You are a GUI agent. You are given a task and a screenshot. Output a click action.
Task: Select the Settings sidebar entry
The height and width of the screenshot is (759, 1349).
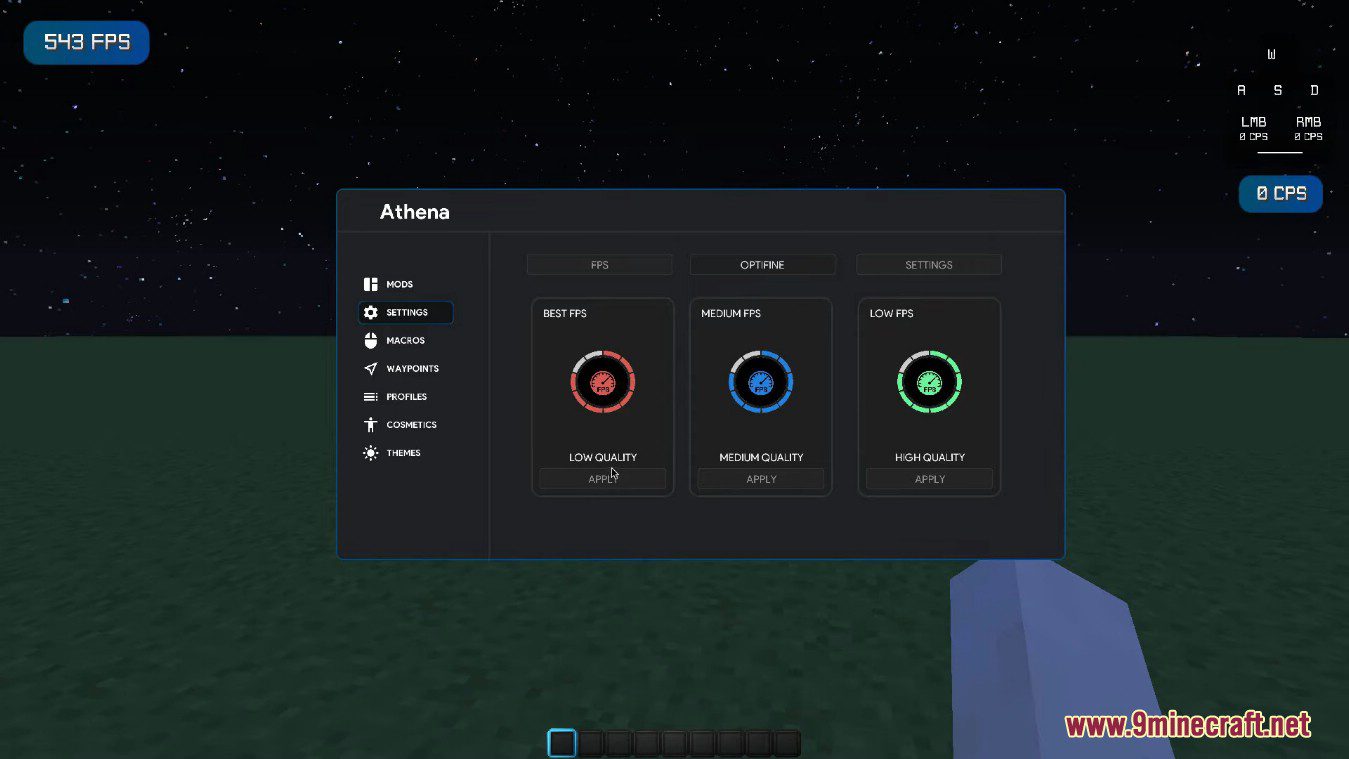coord(406,312)
